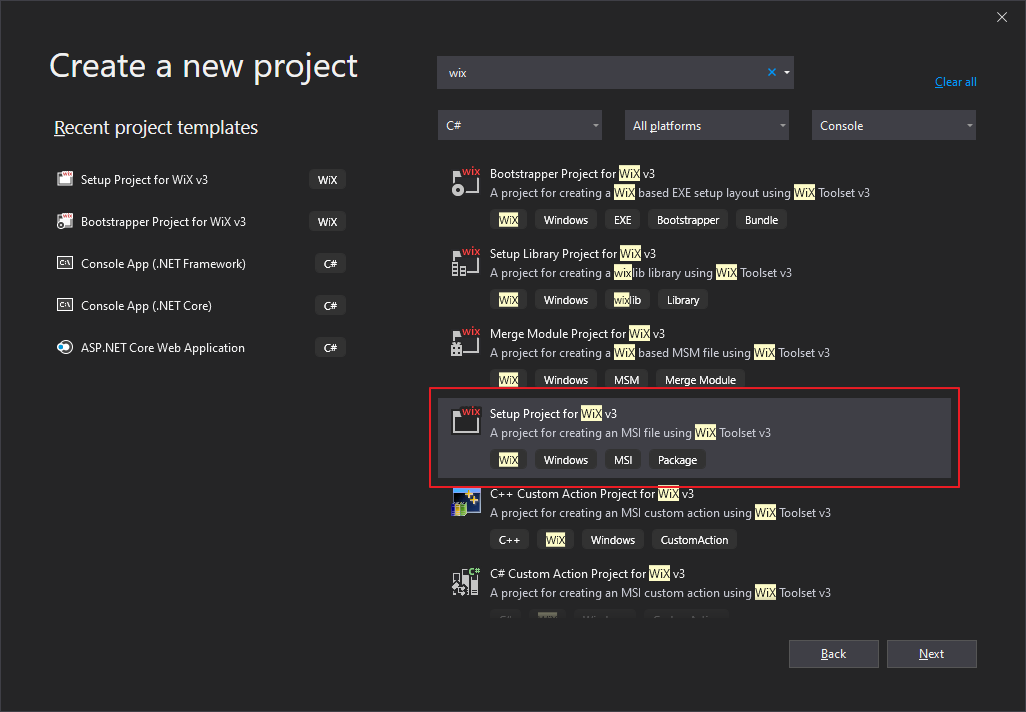Image resolution: width=1026 pixels, height=712 pixels.
Task: Click the ASP.NET Core Web Application icon
Action: tap(65, 347)
